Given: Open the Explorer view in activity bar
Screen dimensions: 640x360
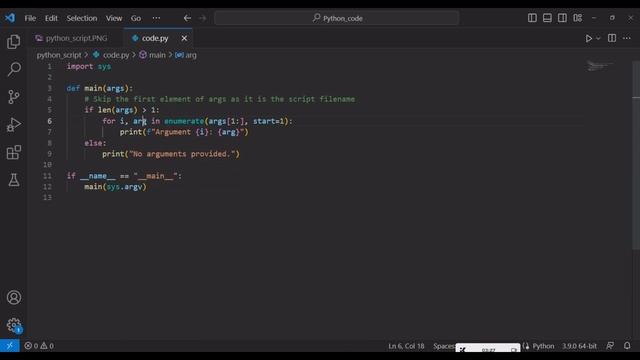Looking at the screenshot, I should point(13,42).
